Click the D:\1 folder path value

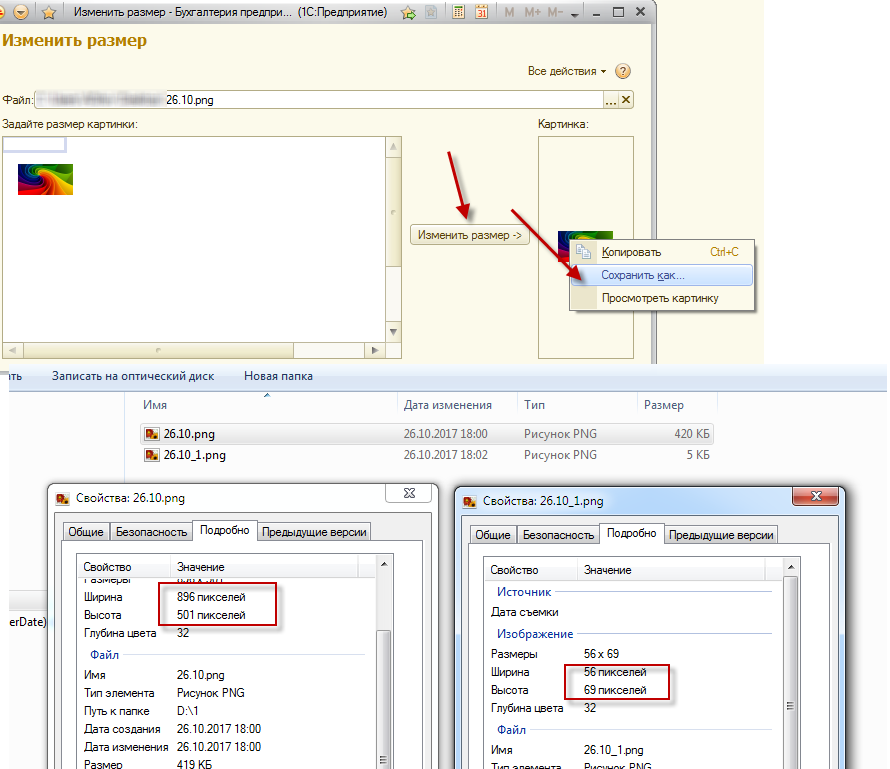pyautogui.click(x=187, y=711)
